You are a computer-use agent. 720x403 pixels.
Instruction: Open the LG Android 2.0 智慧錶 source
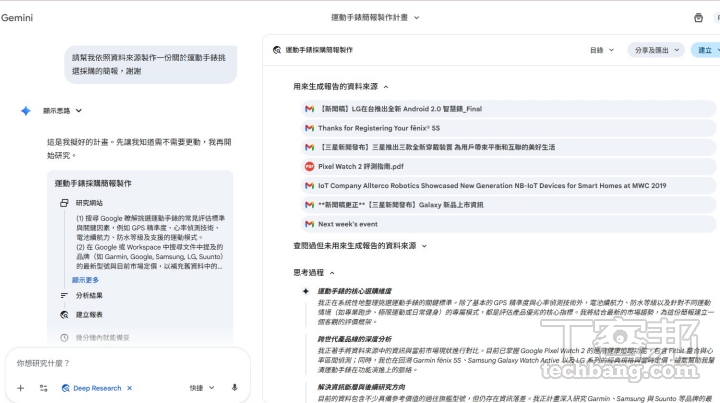[508, 109]
